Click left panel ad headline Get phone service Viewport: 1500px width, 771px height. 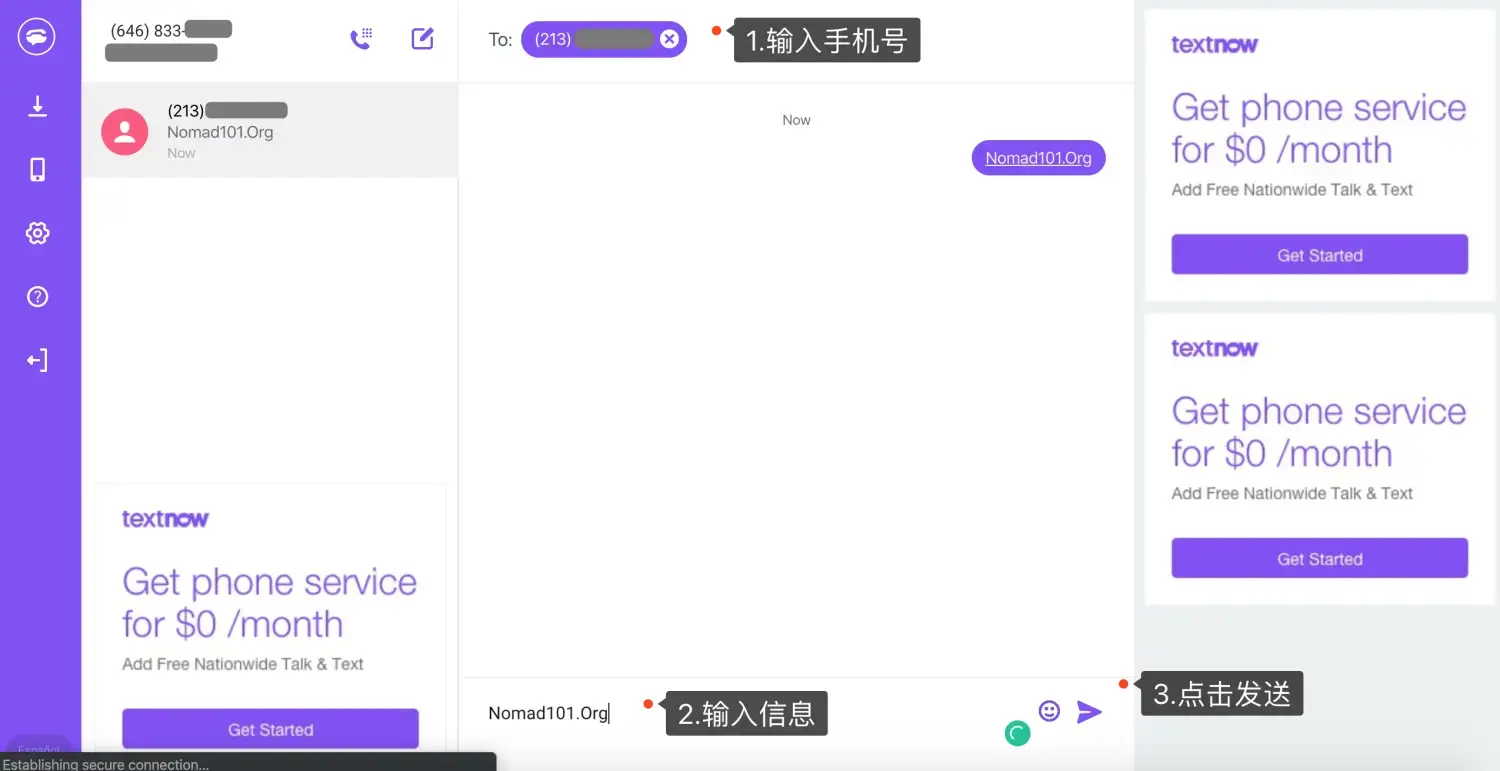tap(269, 603)
